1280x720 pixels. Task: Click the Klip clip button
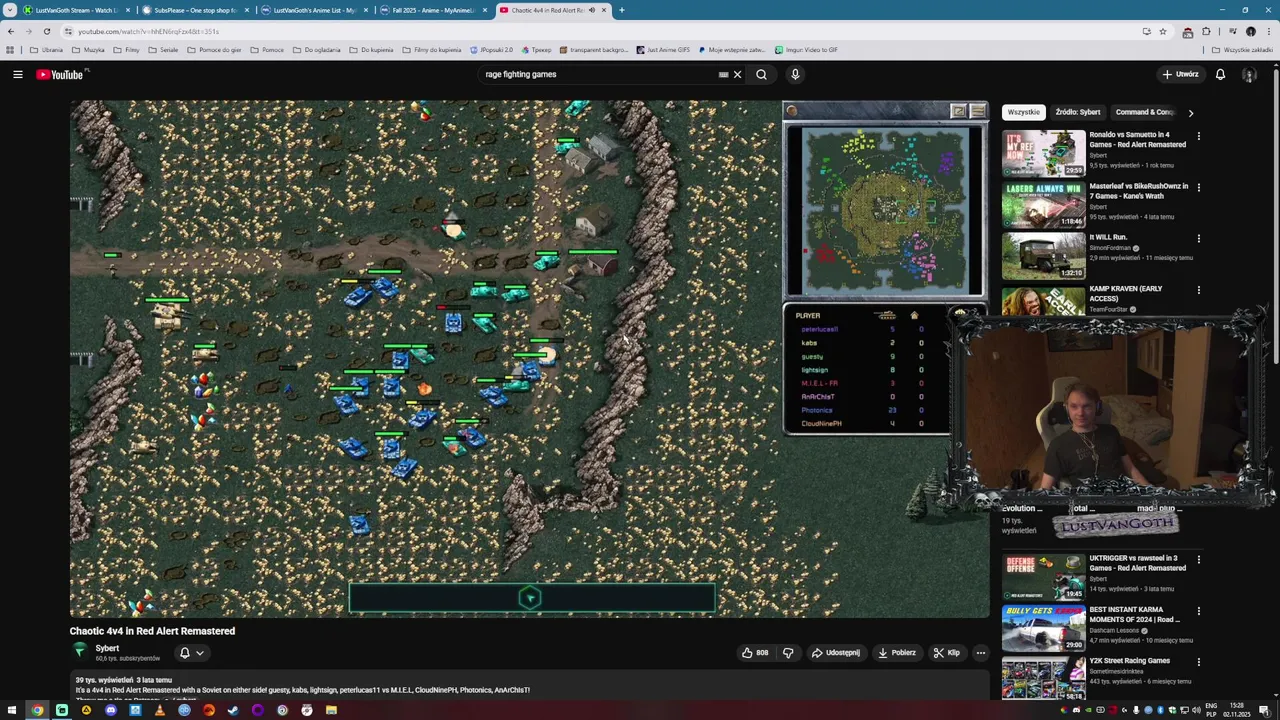(x=946, y=653)
